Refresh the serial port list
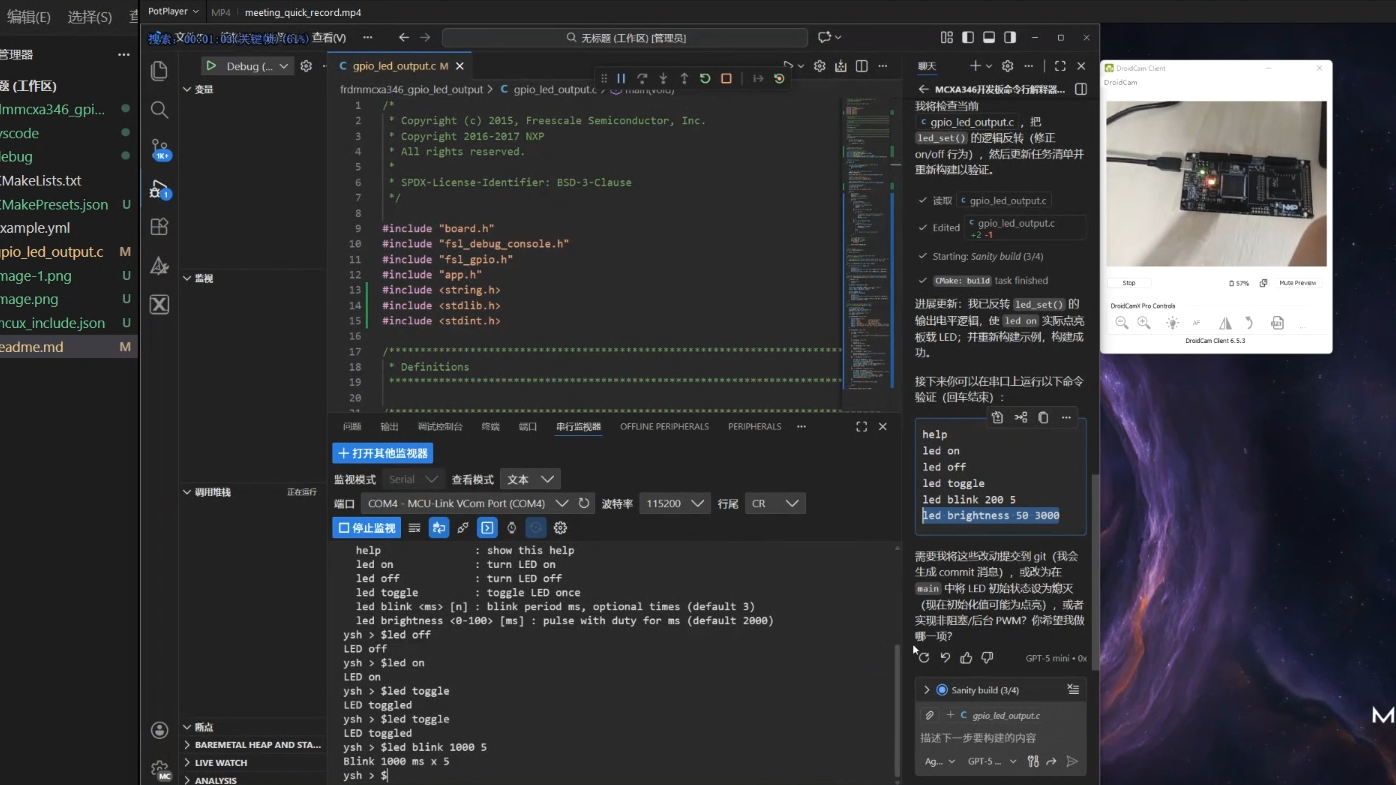1396x785 pixels. (x=584, y=503)
